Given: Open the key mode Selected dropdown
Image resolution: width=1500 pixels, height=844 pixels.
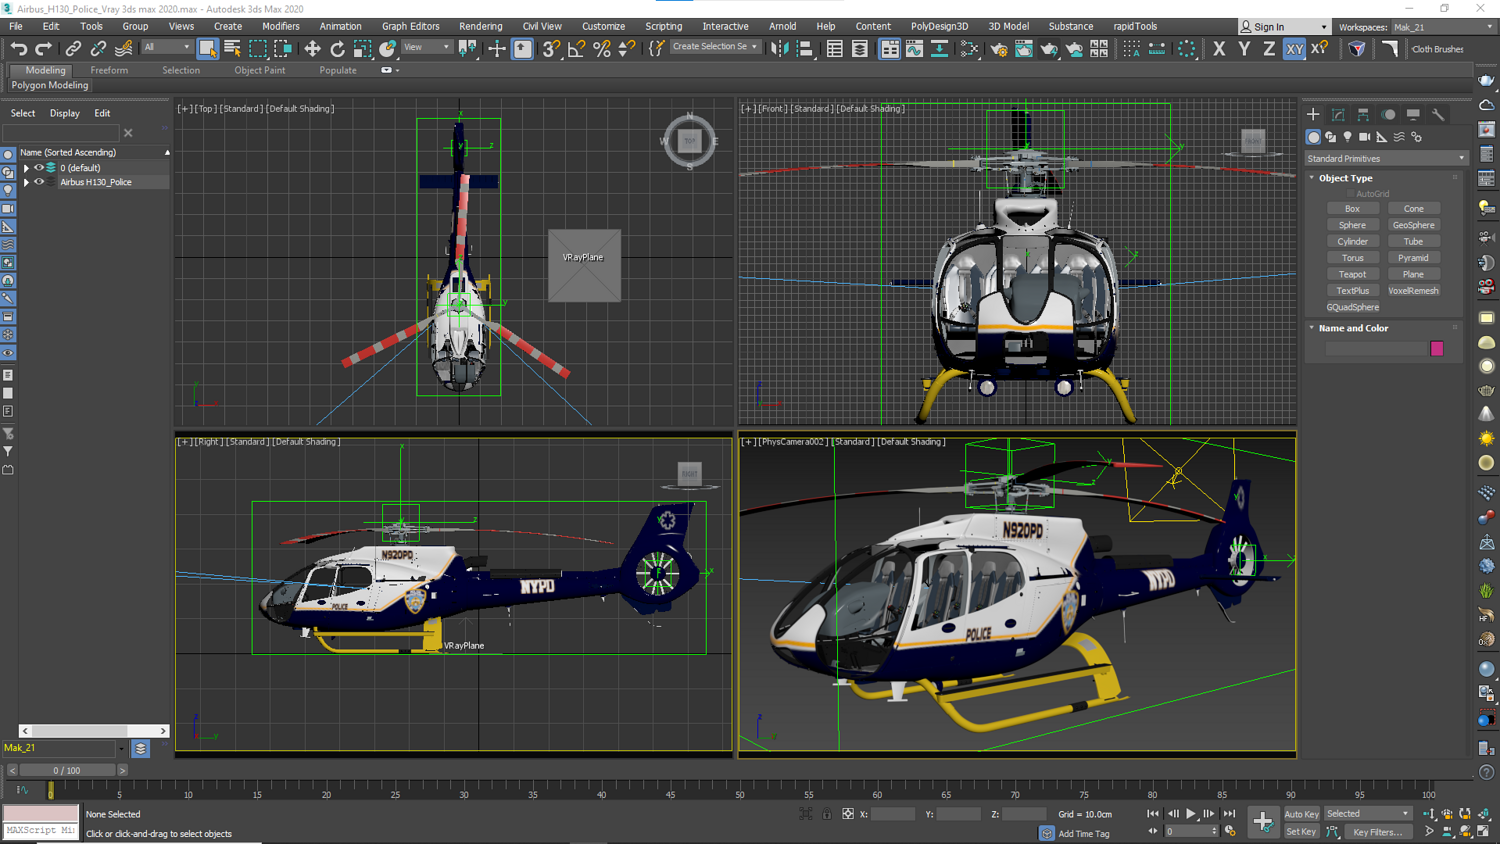Looking at the screenshot, I should (x=1367, y=814).
